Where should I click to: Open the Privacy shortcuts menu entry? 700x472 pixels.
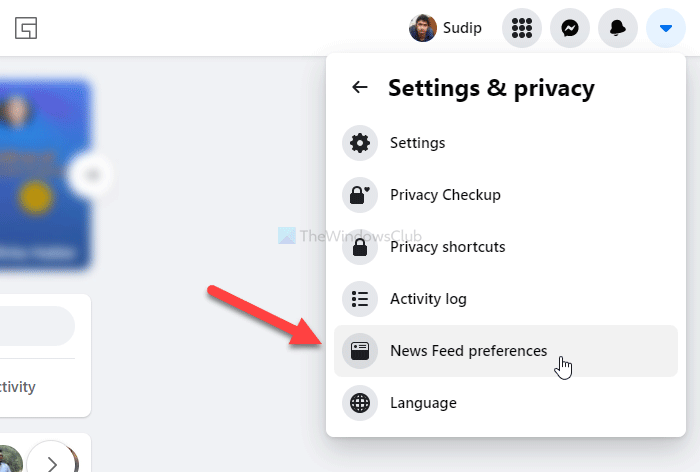(447, 247)
